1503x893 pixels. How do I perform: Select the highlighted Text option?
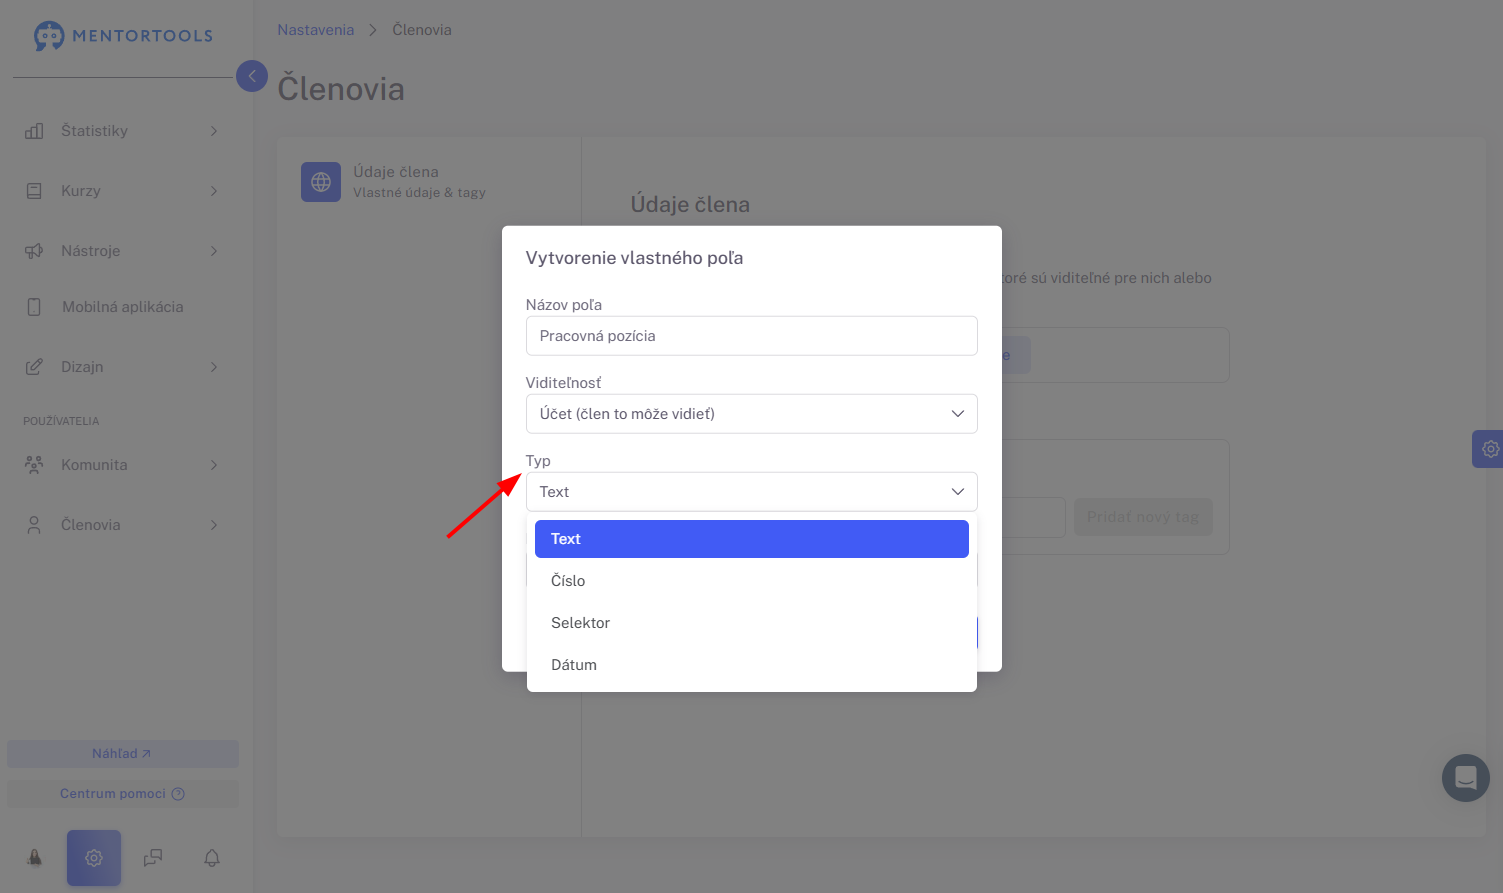752,539
